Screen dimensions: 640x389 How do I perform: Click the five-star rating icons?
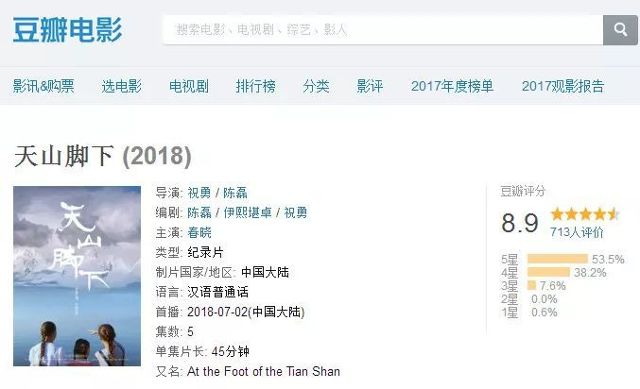point(585,214)
